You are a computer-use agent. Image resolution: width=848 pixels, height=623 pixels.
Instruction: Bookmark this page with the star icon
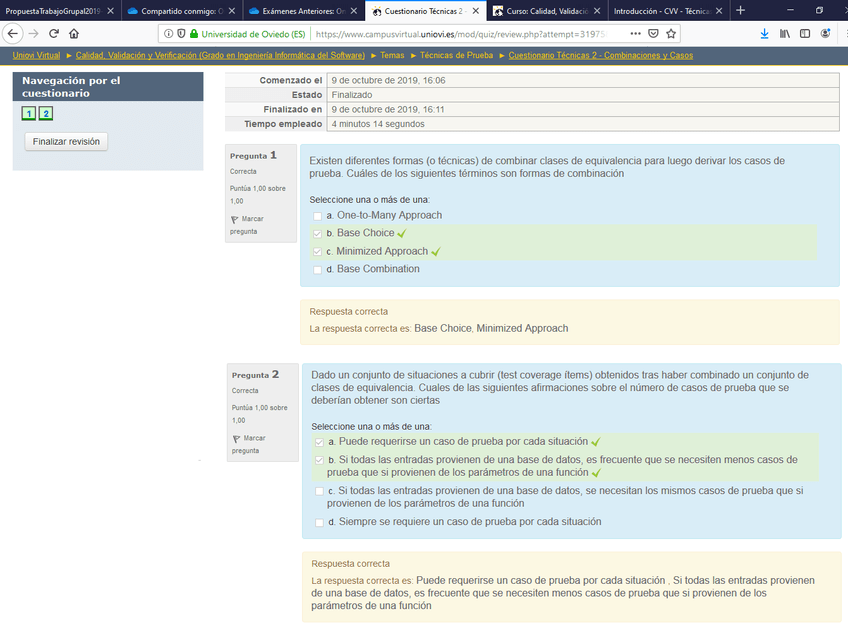click(670, 33)
